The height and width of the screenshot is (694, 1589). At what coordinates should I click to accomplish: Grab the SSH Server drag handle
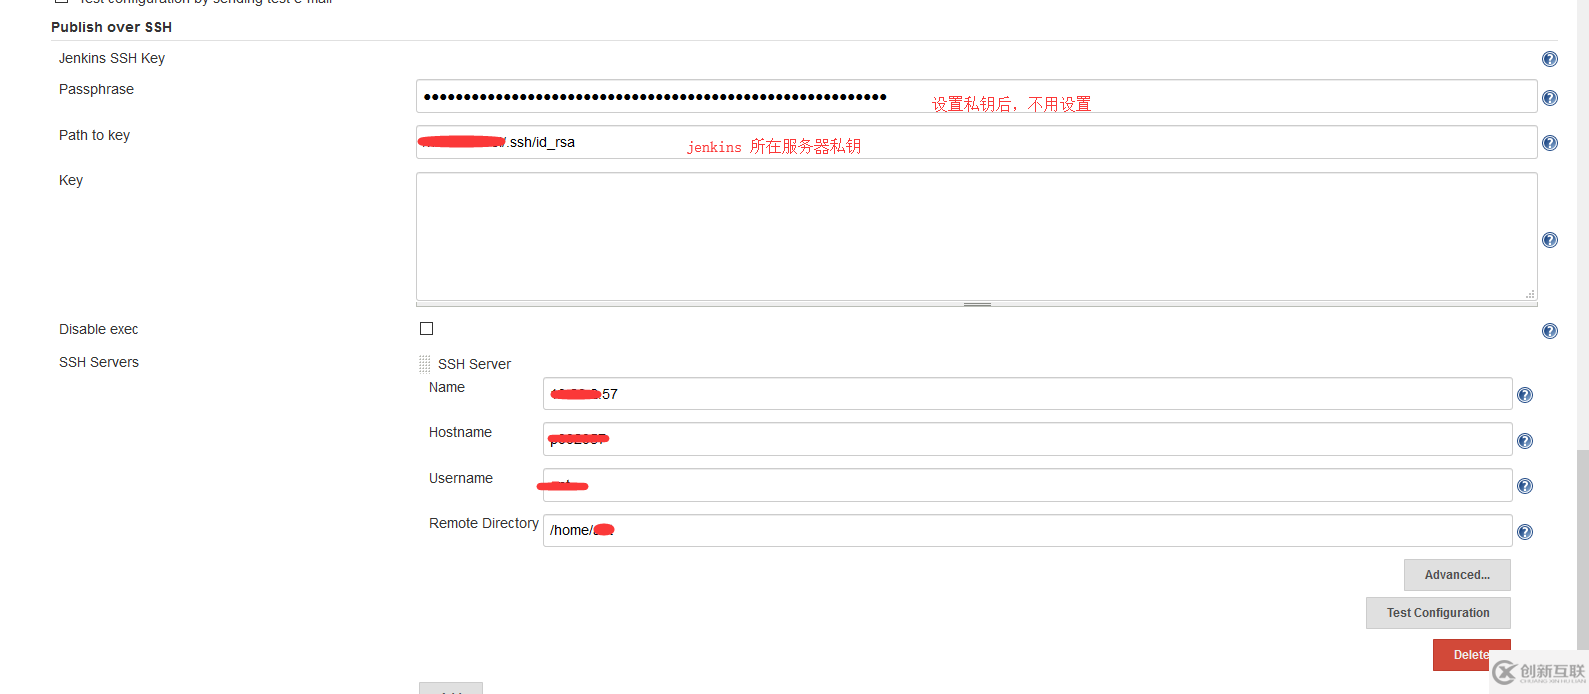click(x=425, y=364)
